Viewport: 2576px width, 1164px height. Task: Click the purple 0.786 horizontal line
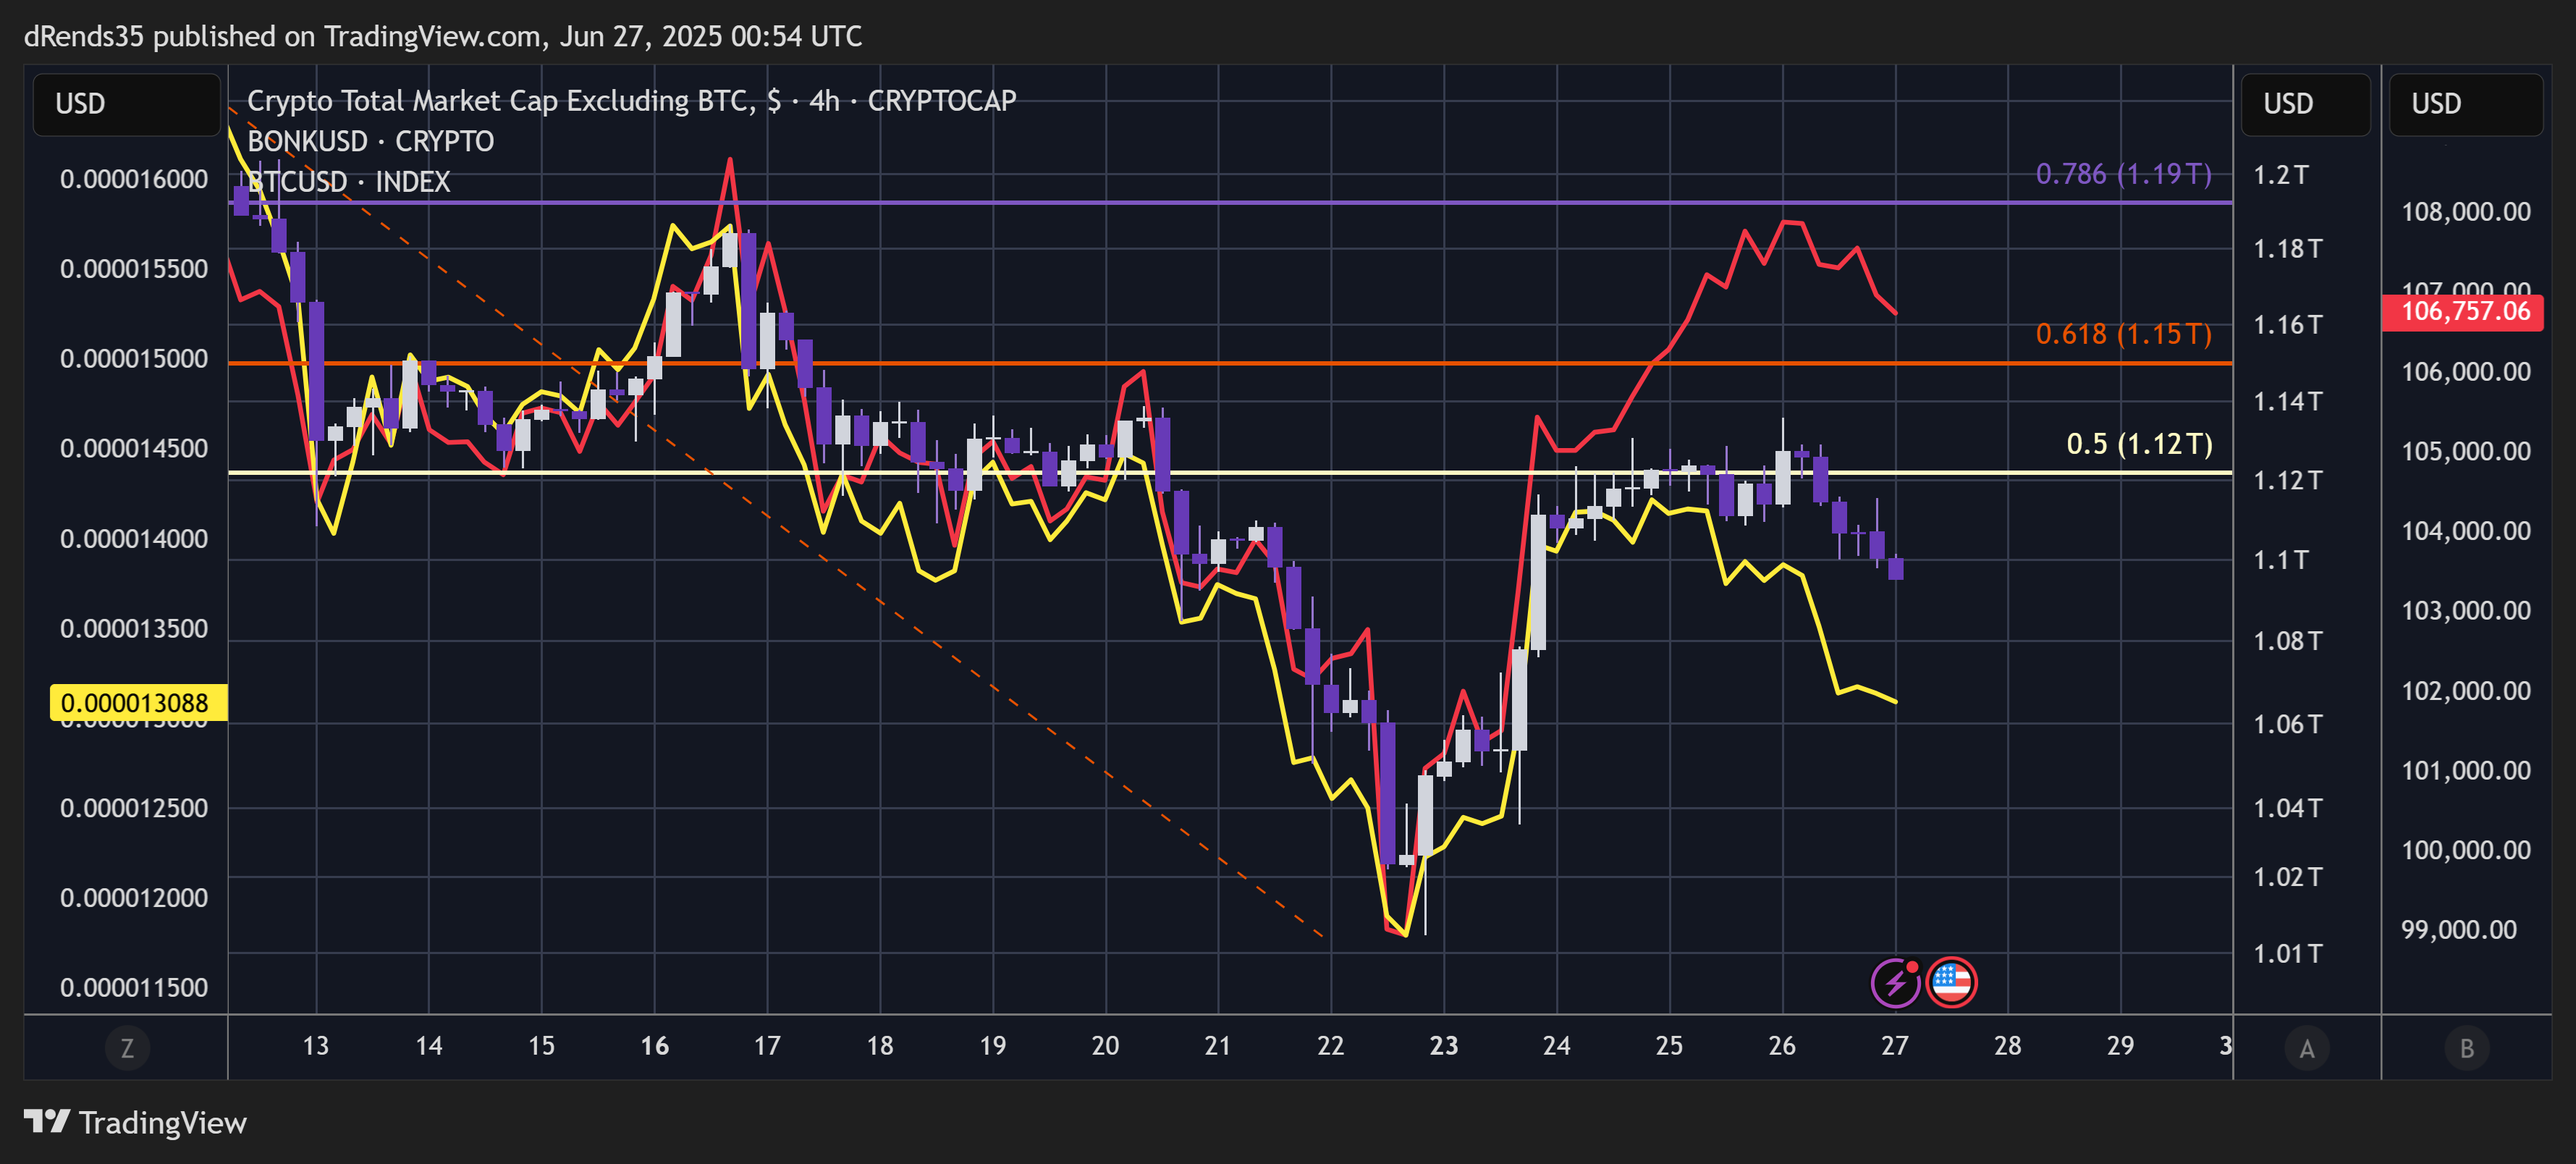1230,203
